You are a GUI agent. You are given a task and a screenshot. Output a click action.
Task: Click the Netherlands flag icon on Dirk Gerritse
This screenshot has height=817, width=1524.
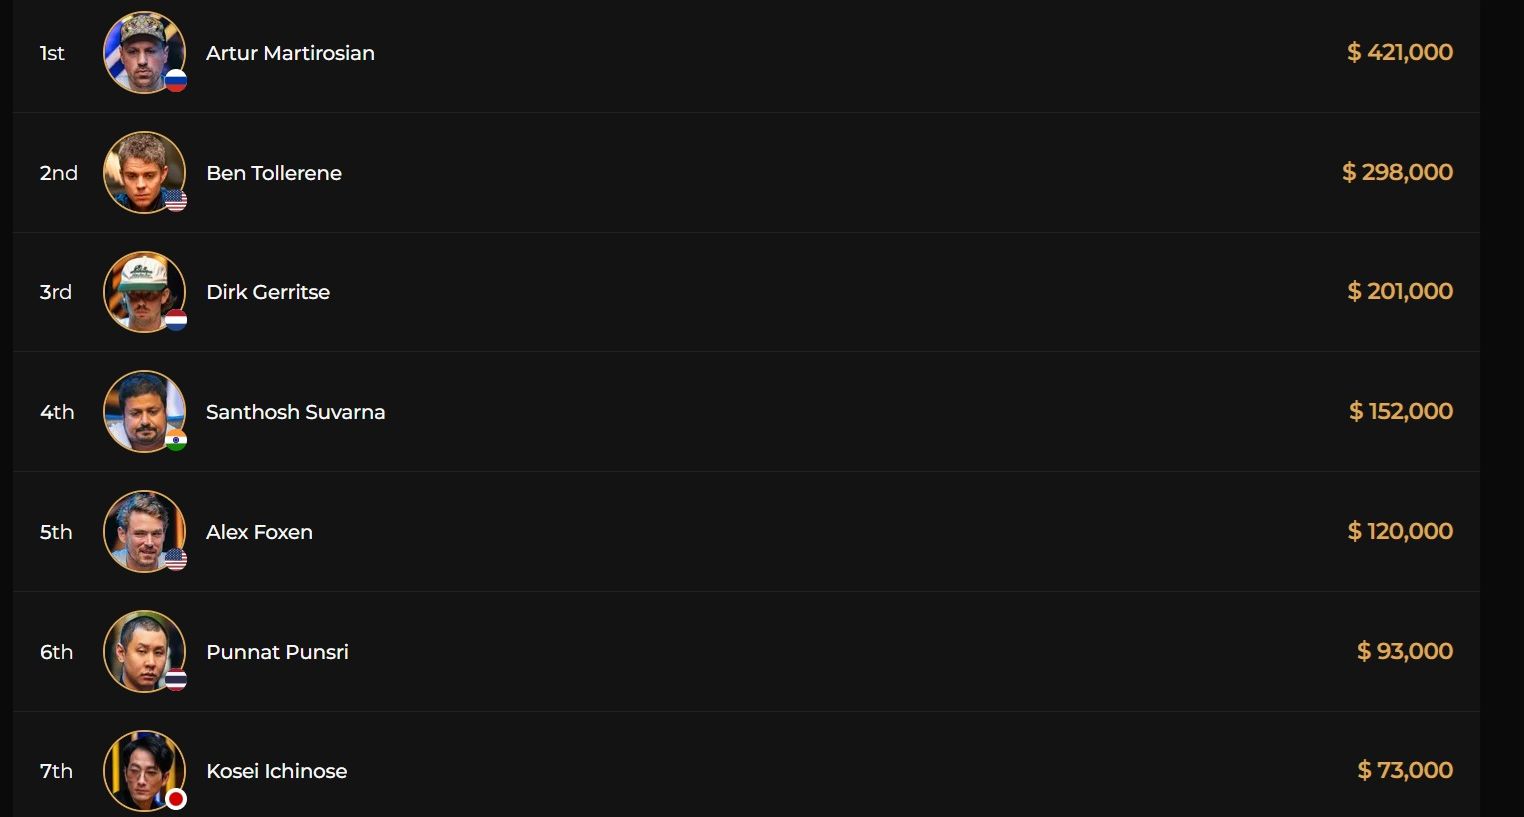click(176, 320)
